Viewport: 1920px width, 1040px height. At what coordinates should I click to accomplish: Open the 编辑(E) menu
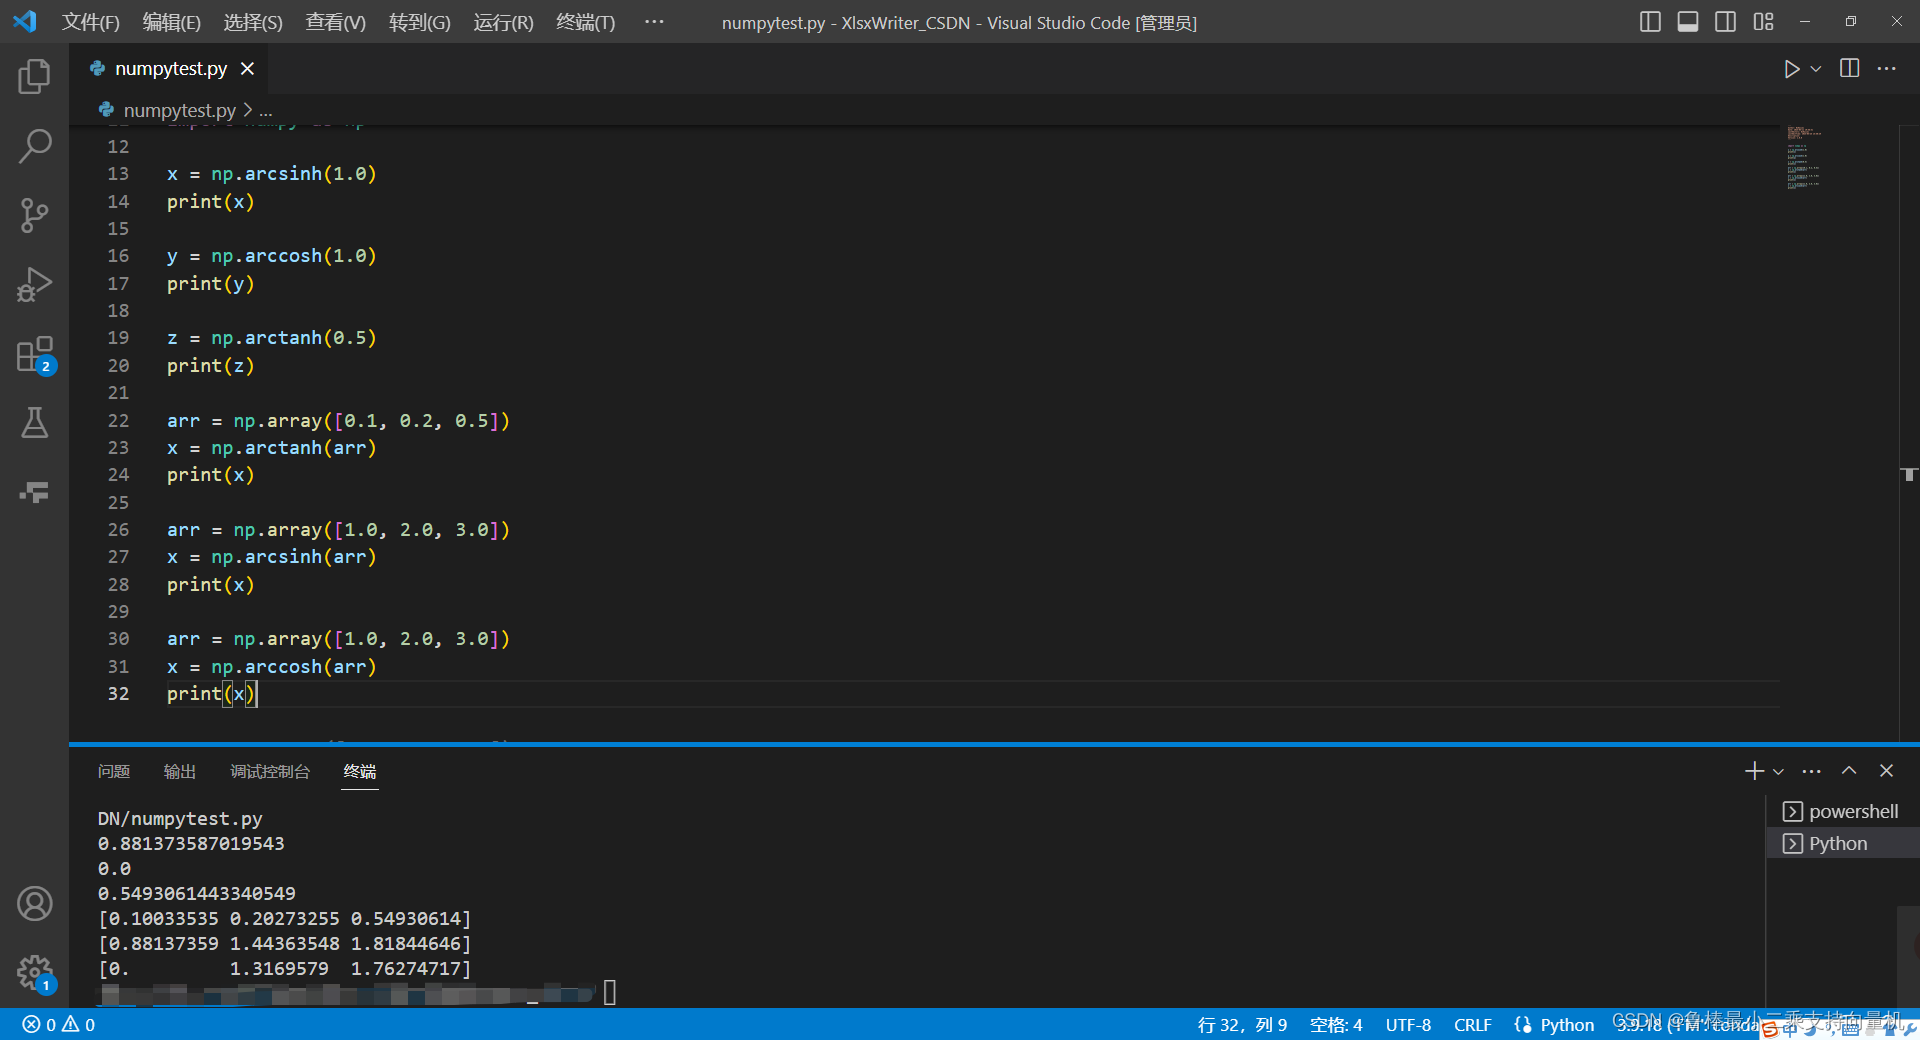coord(171,22)
